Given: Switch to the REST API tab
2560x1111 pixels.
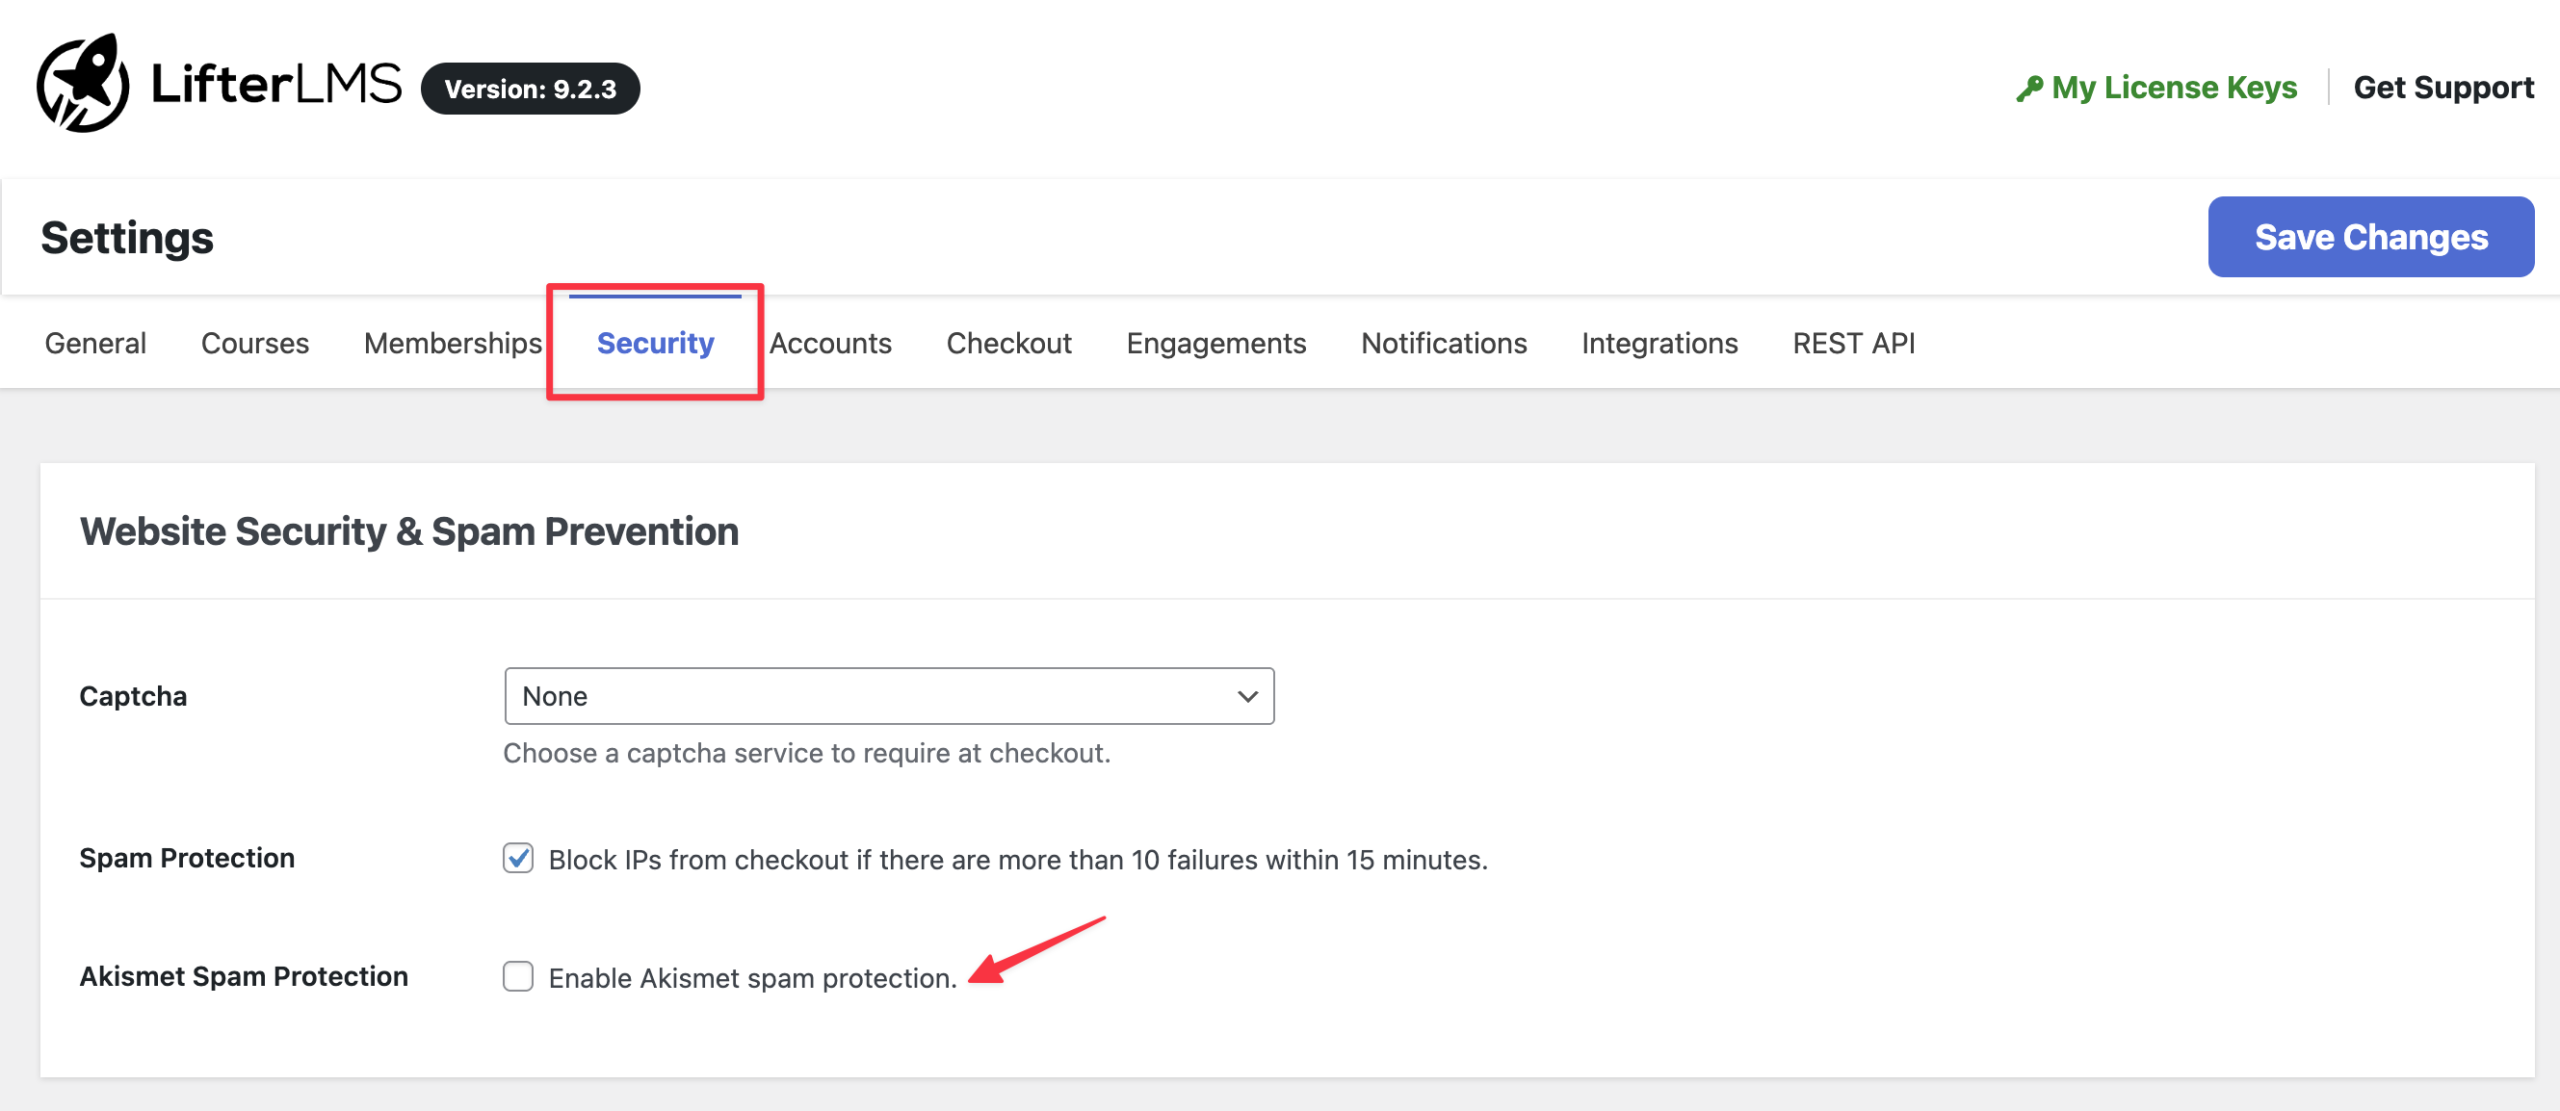Looking at the screenshot, I should pyautogui.click(x=1853, y=343).
